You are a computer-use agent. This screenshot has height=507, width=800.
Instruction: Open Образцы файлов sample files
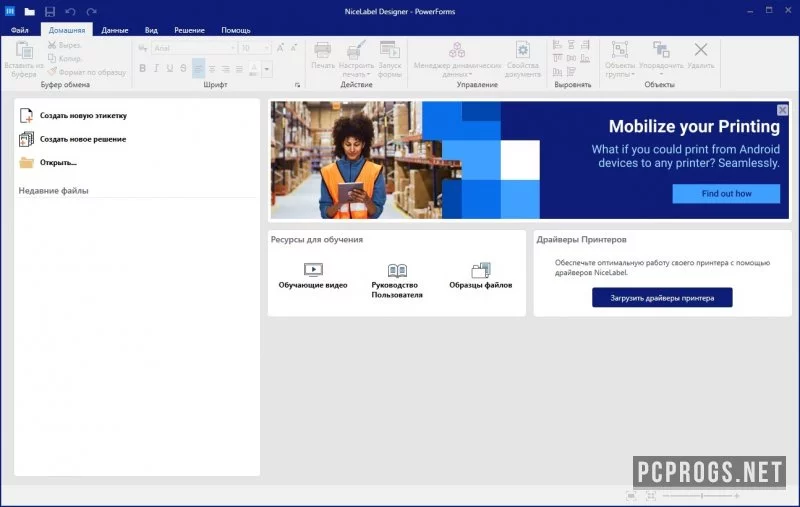(481, 275)
